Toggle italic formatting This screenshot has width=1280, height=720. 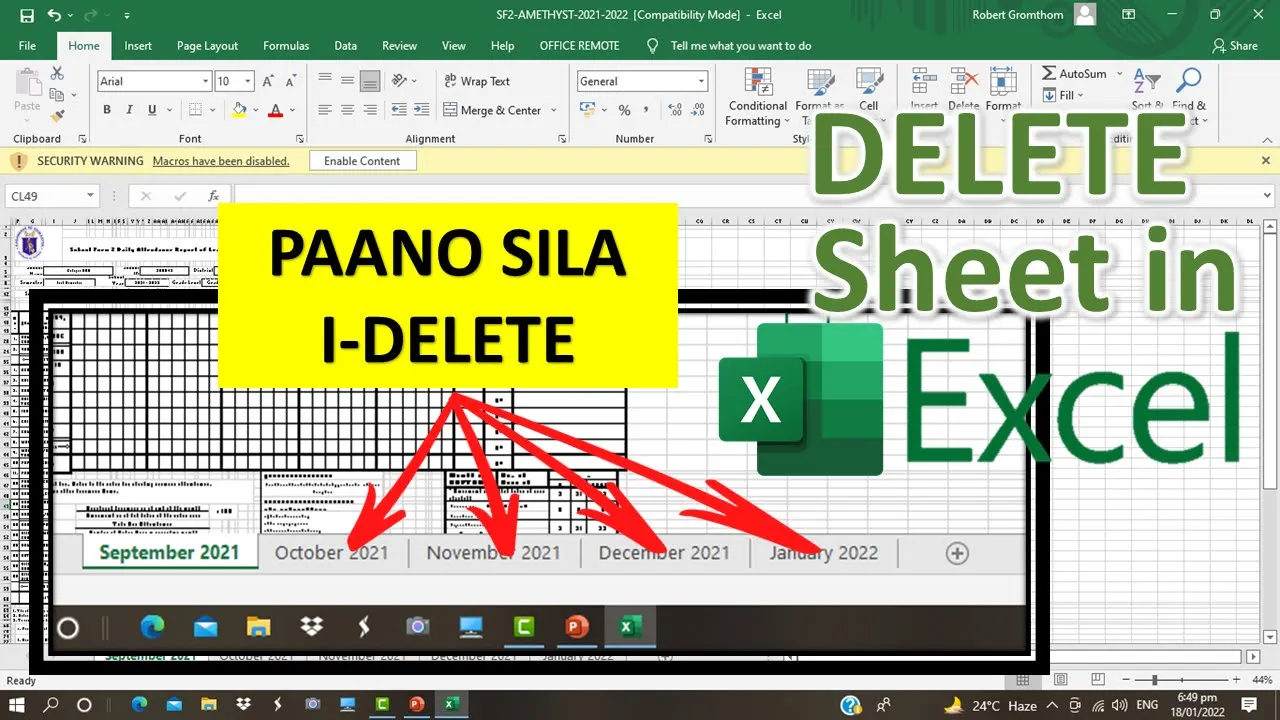[130, 110]
